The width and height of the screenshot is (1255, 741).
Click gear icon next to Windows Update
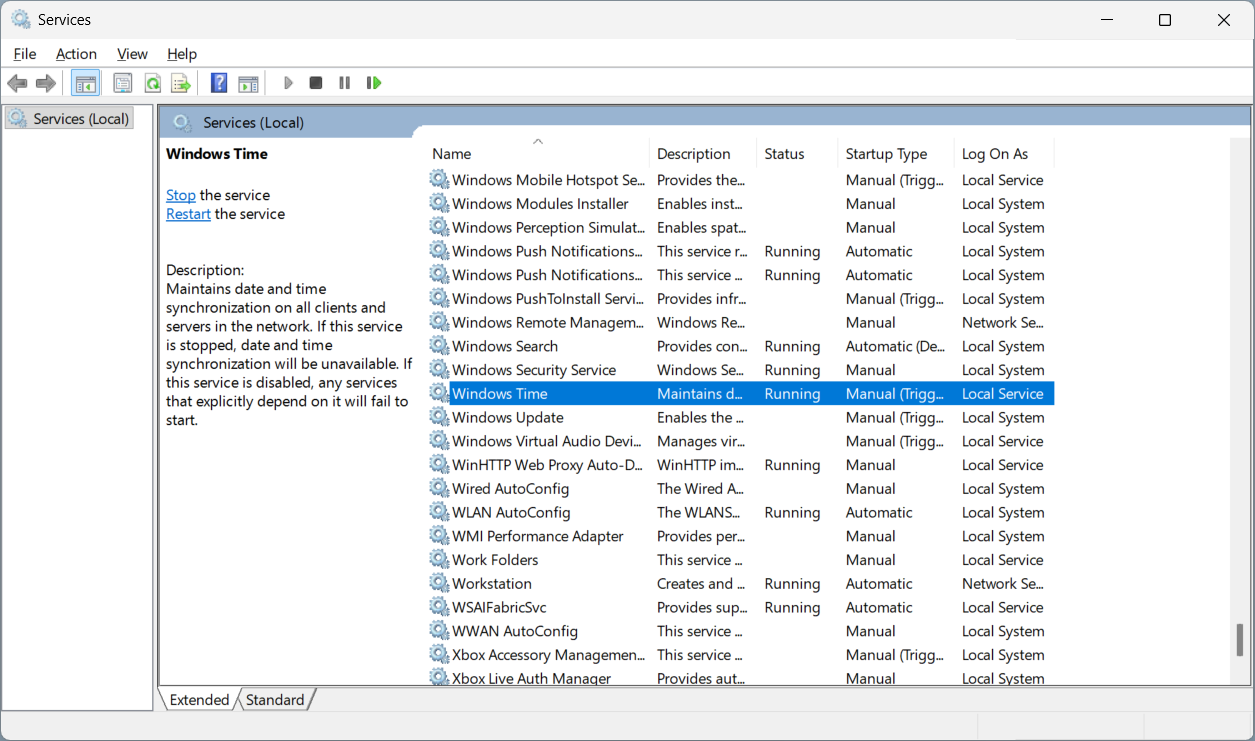tap(439, 417)
